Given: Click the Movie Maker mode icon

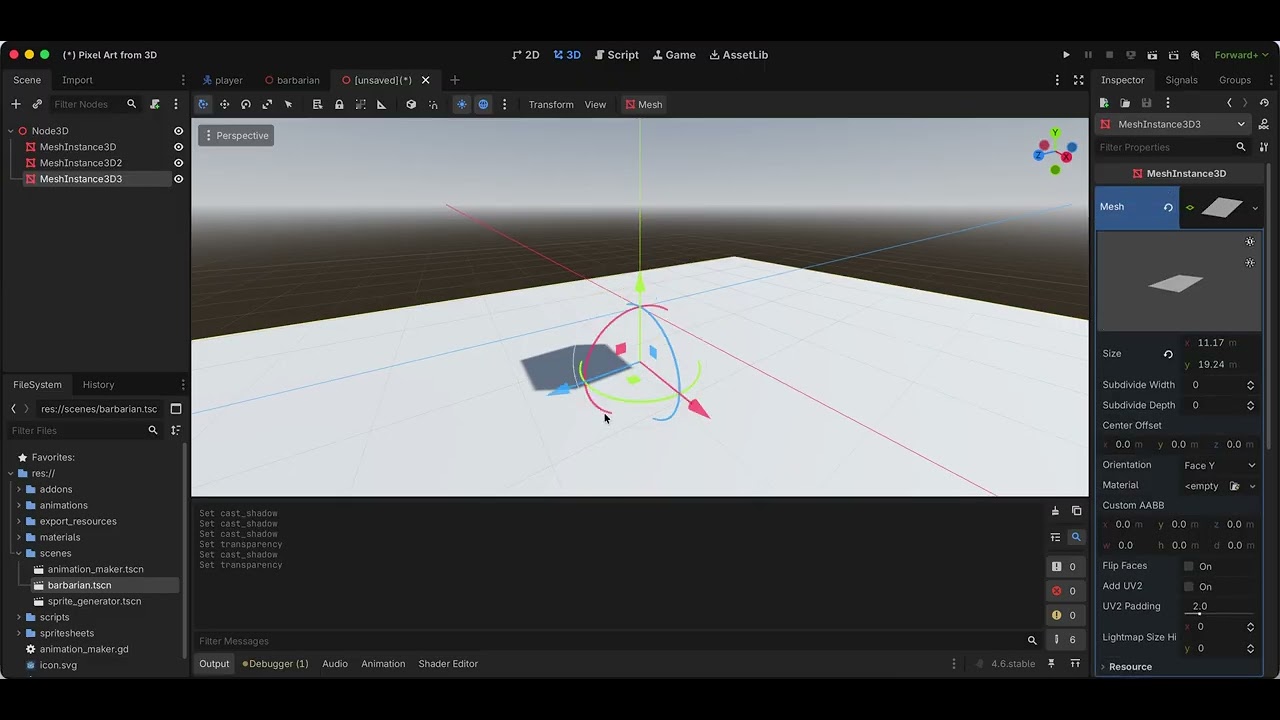Looking at the screenshot, I should (x=1195, y=55).
